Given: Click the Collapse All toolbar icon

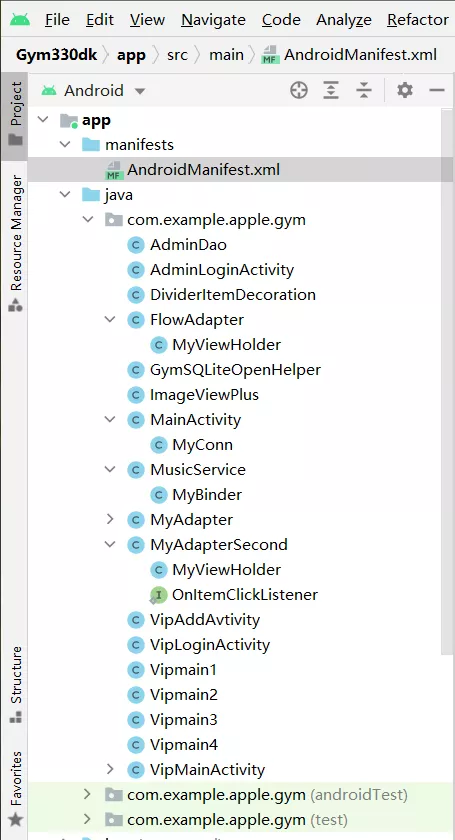Looking at the screenshot, I should coord(364,90).
